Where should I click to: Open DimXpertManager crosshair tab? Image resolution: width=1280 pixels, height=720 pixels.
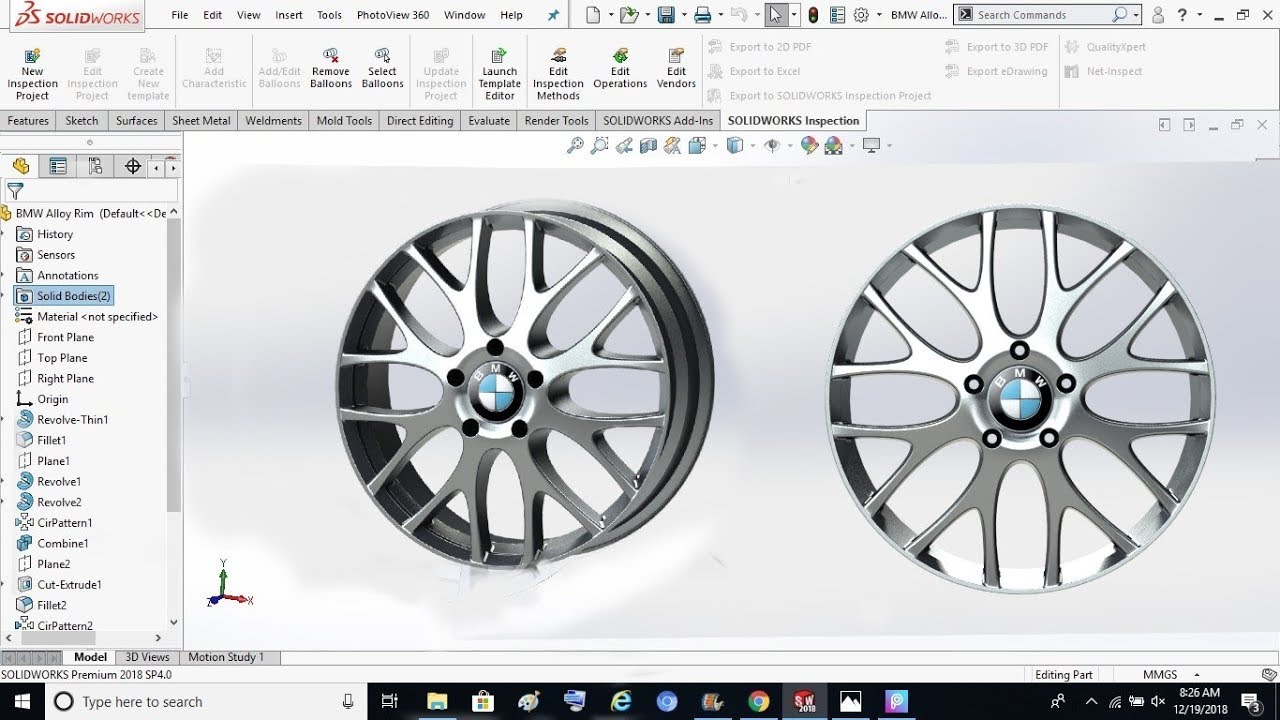(x=132, y=167)
